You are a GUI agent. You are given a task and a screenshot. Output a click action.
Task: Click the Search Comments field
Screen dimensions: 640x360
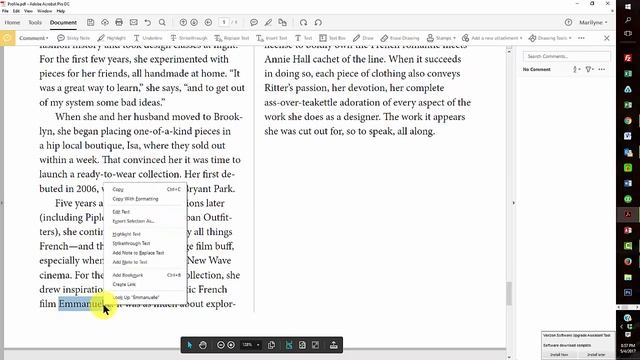(567, 56)
